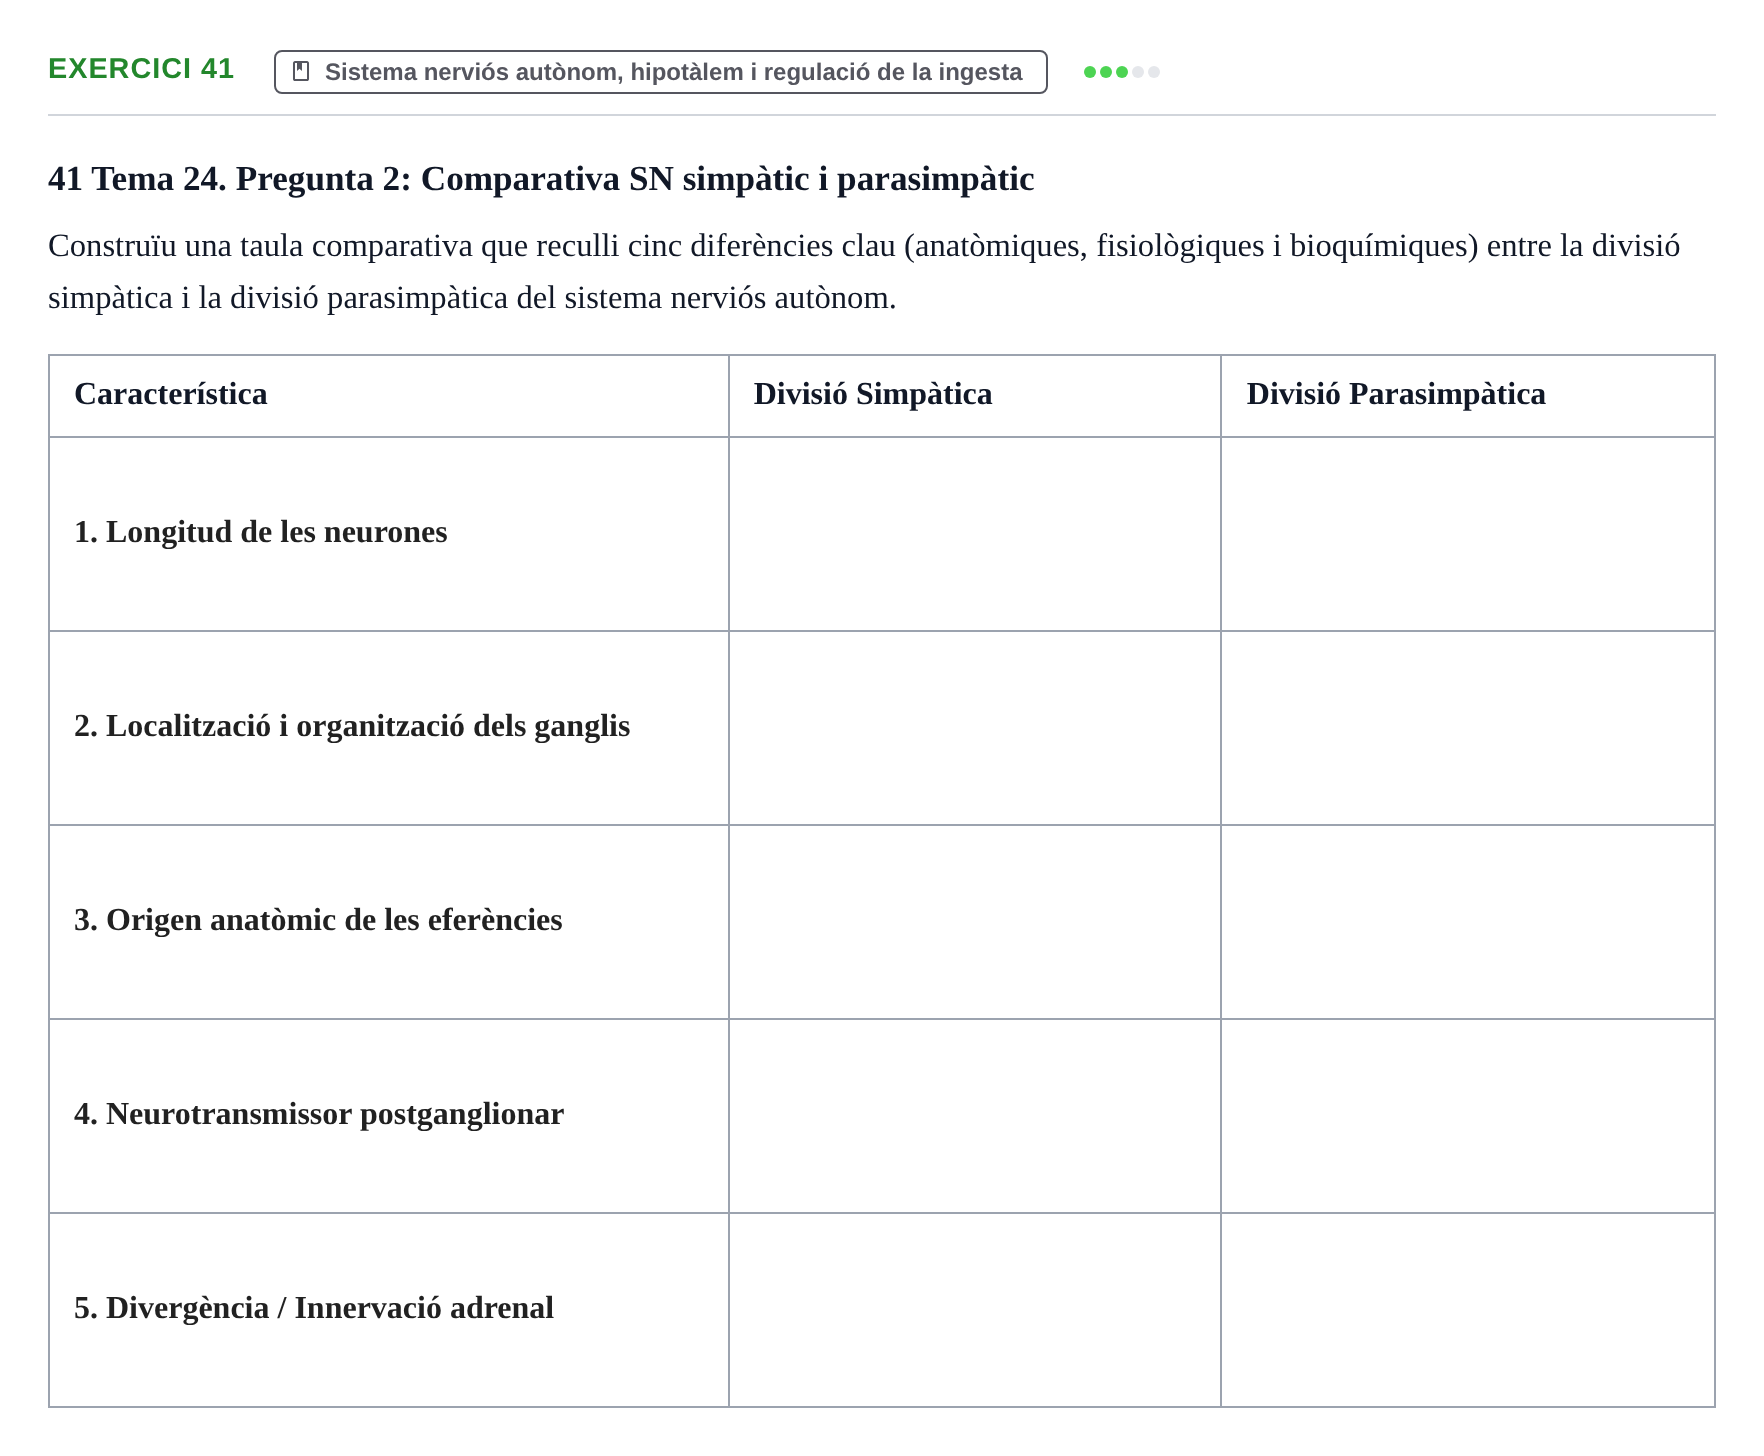Click the row label '3. Origen anatòmic de les eferències'

pos(318,920)
